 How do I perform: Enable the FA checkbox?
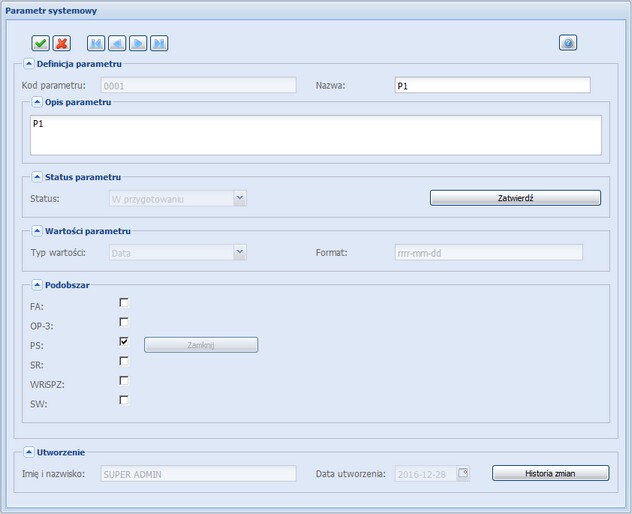(124, 302)
